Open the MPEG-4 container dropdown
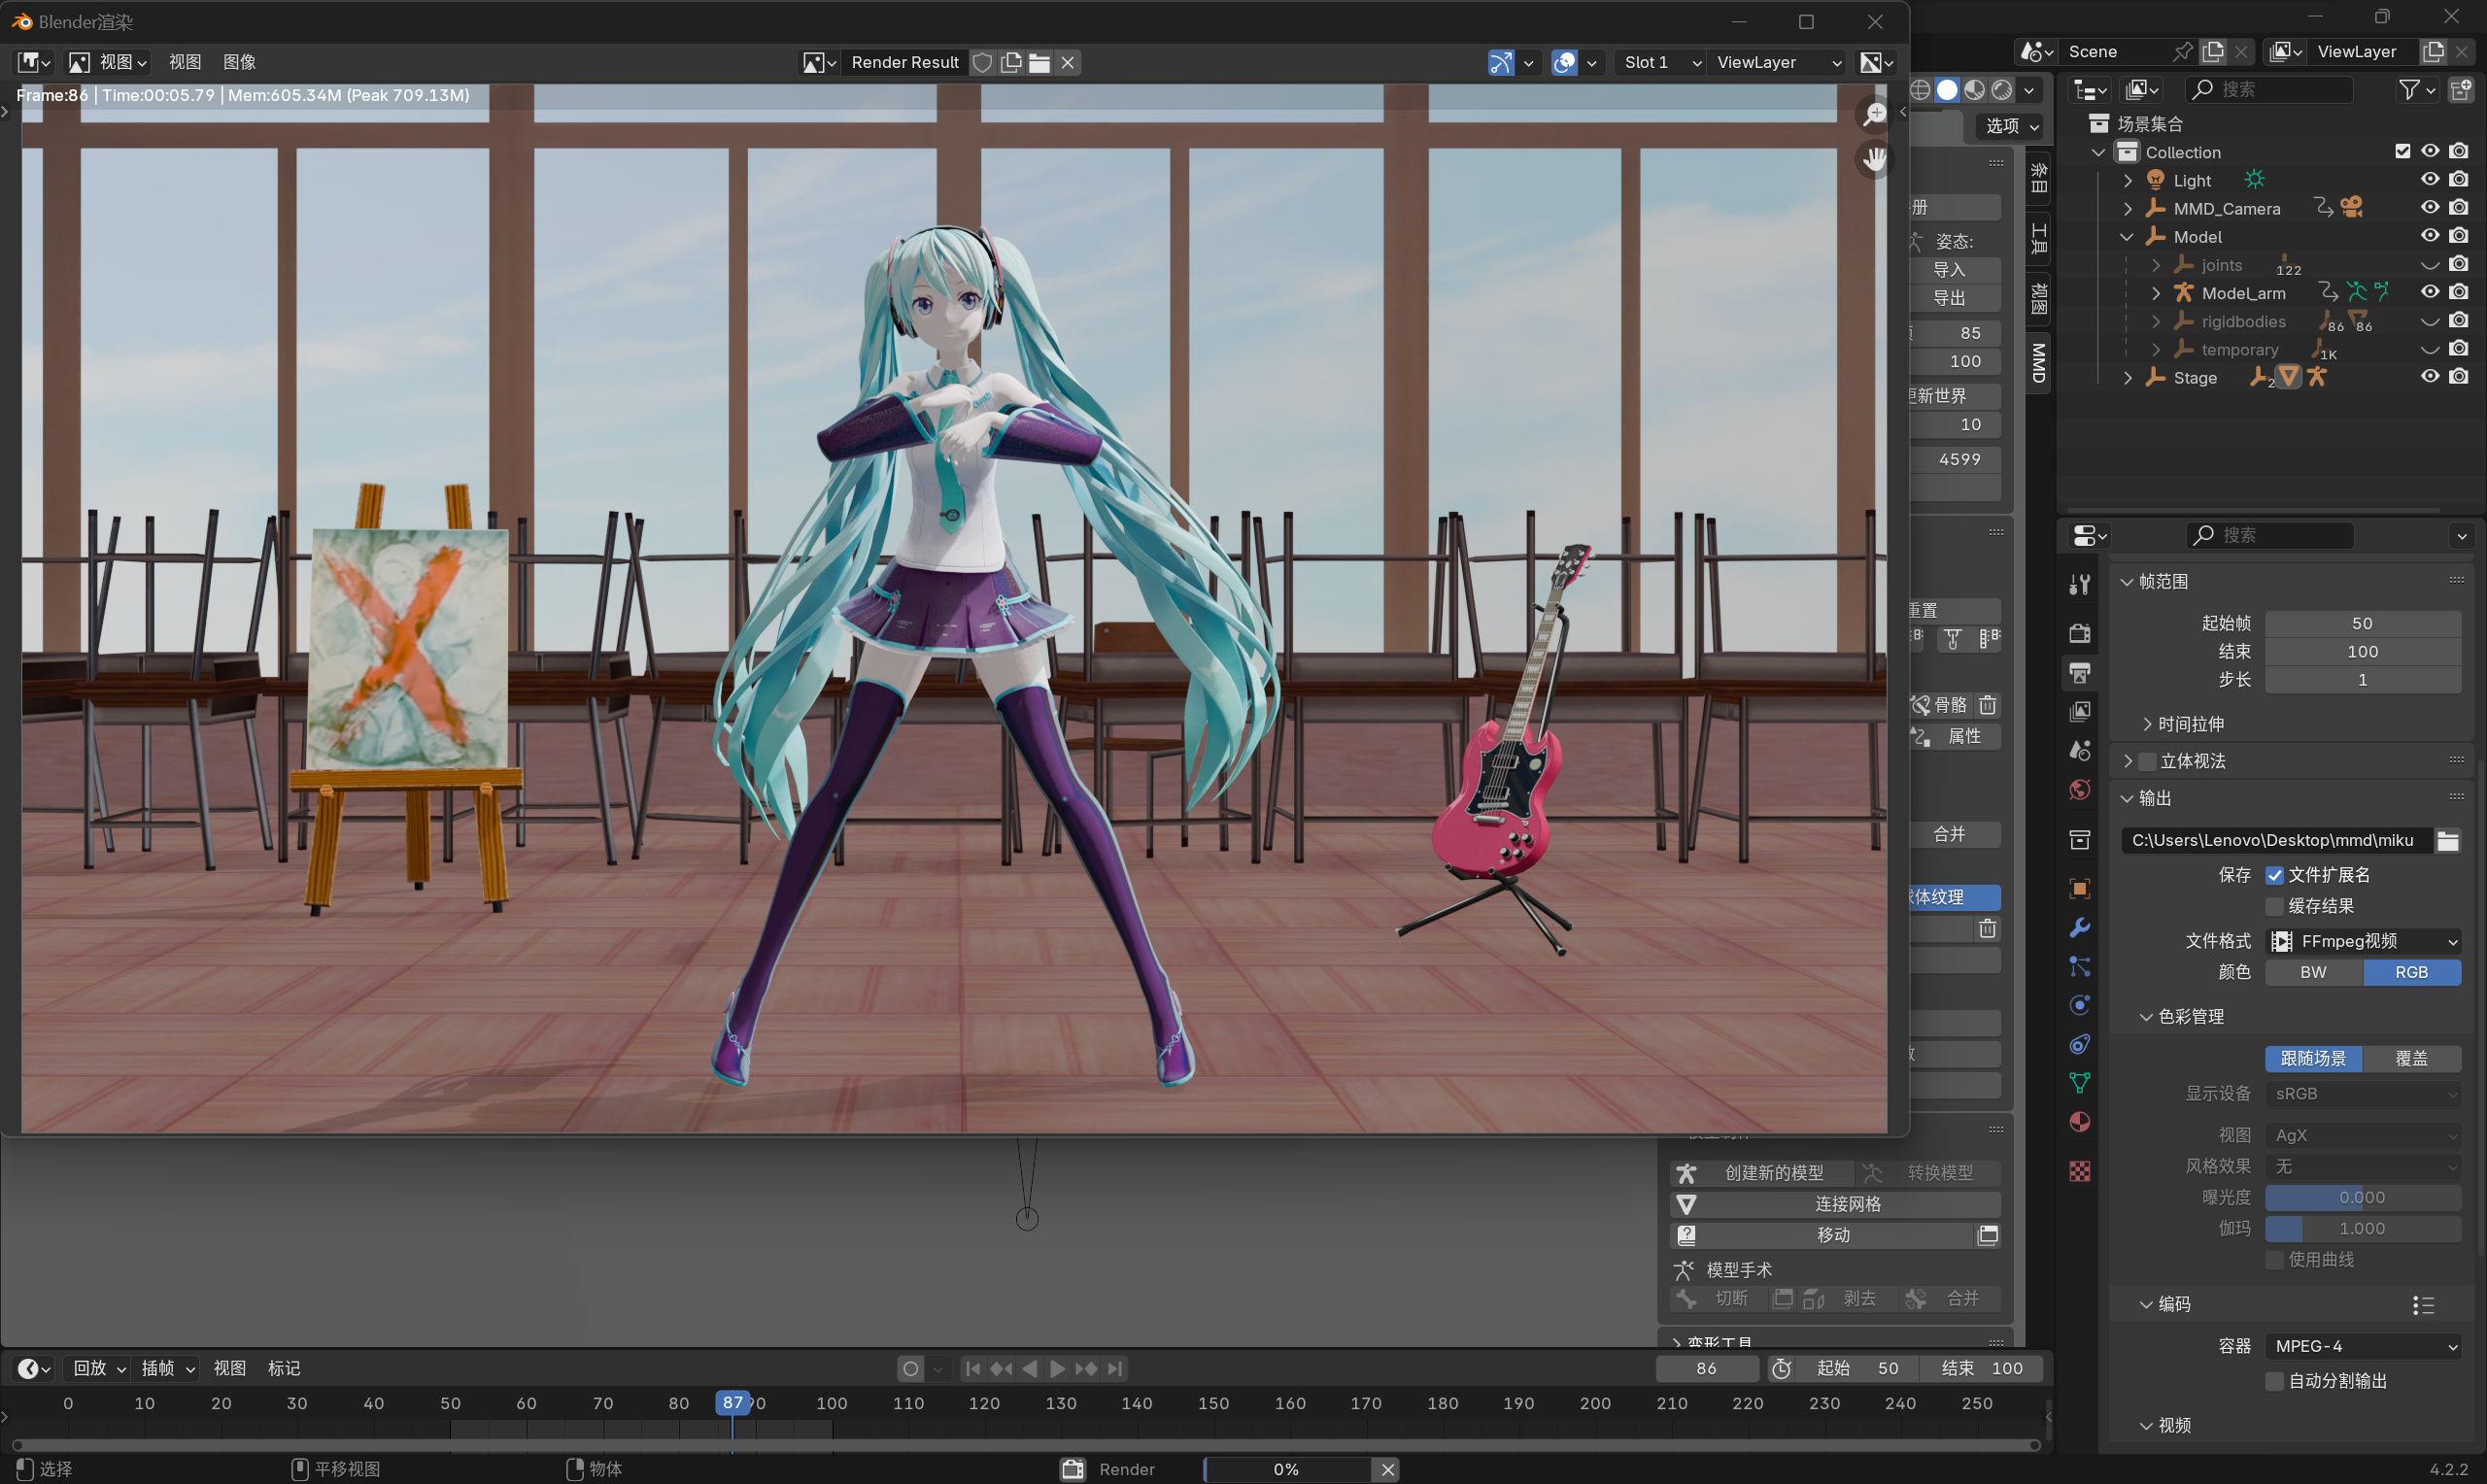 2362,1346
